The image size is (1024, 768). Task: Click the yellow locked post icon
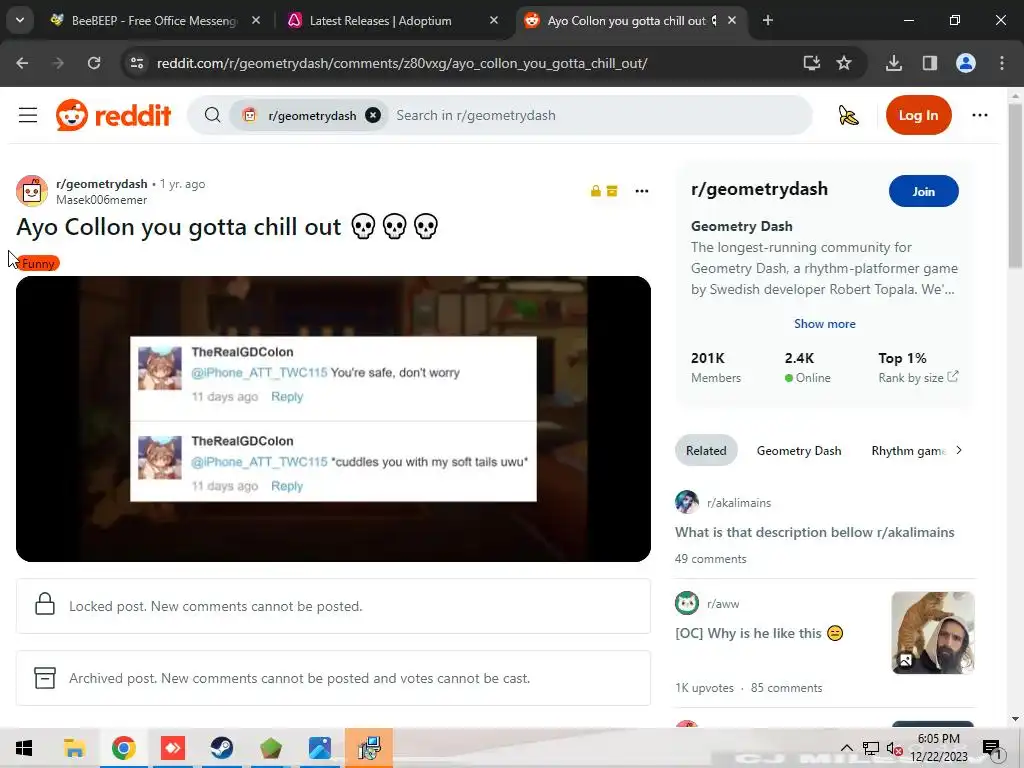pyautogui.click(x=596, y=191)
